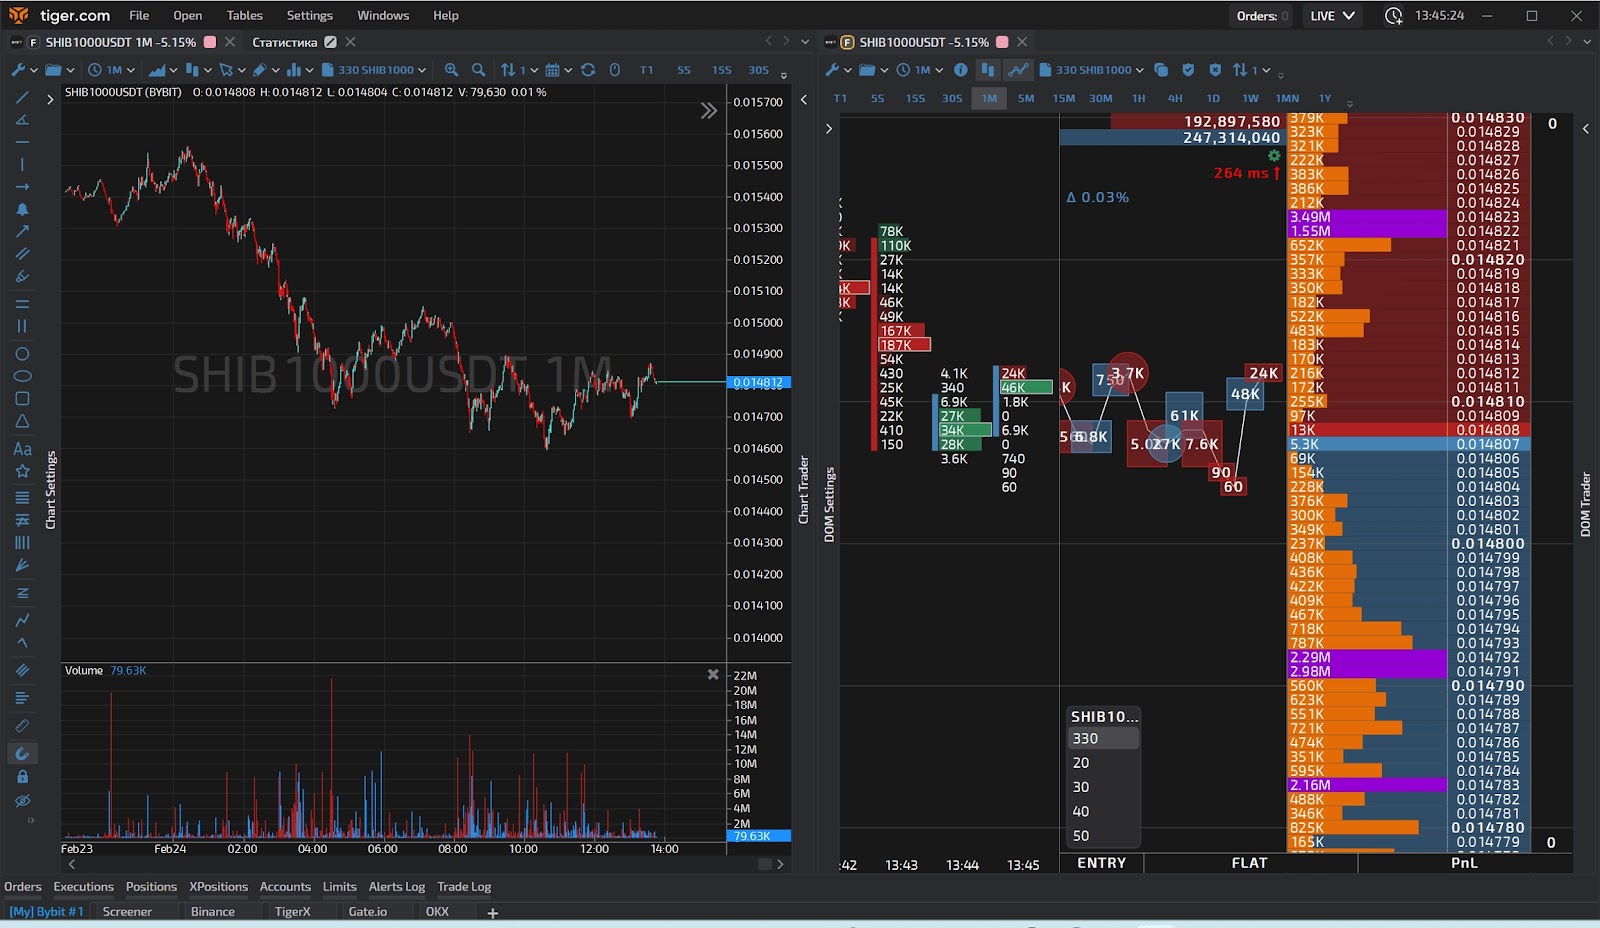
Task: Toggle drawings visibility with the eye icon
Action: pos(22,801)
